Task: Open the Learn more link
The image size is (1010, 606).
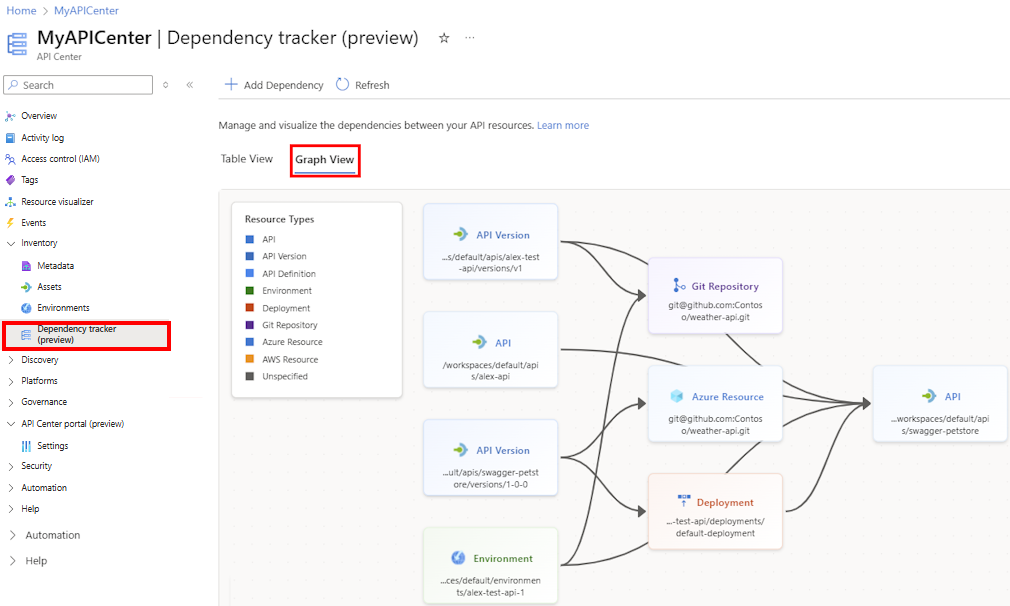Action: pos(563,125)
